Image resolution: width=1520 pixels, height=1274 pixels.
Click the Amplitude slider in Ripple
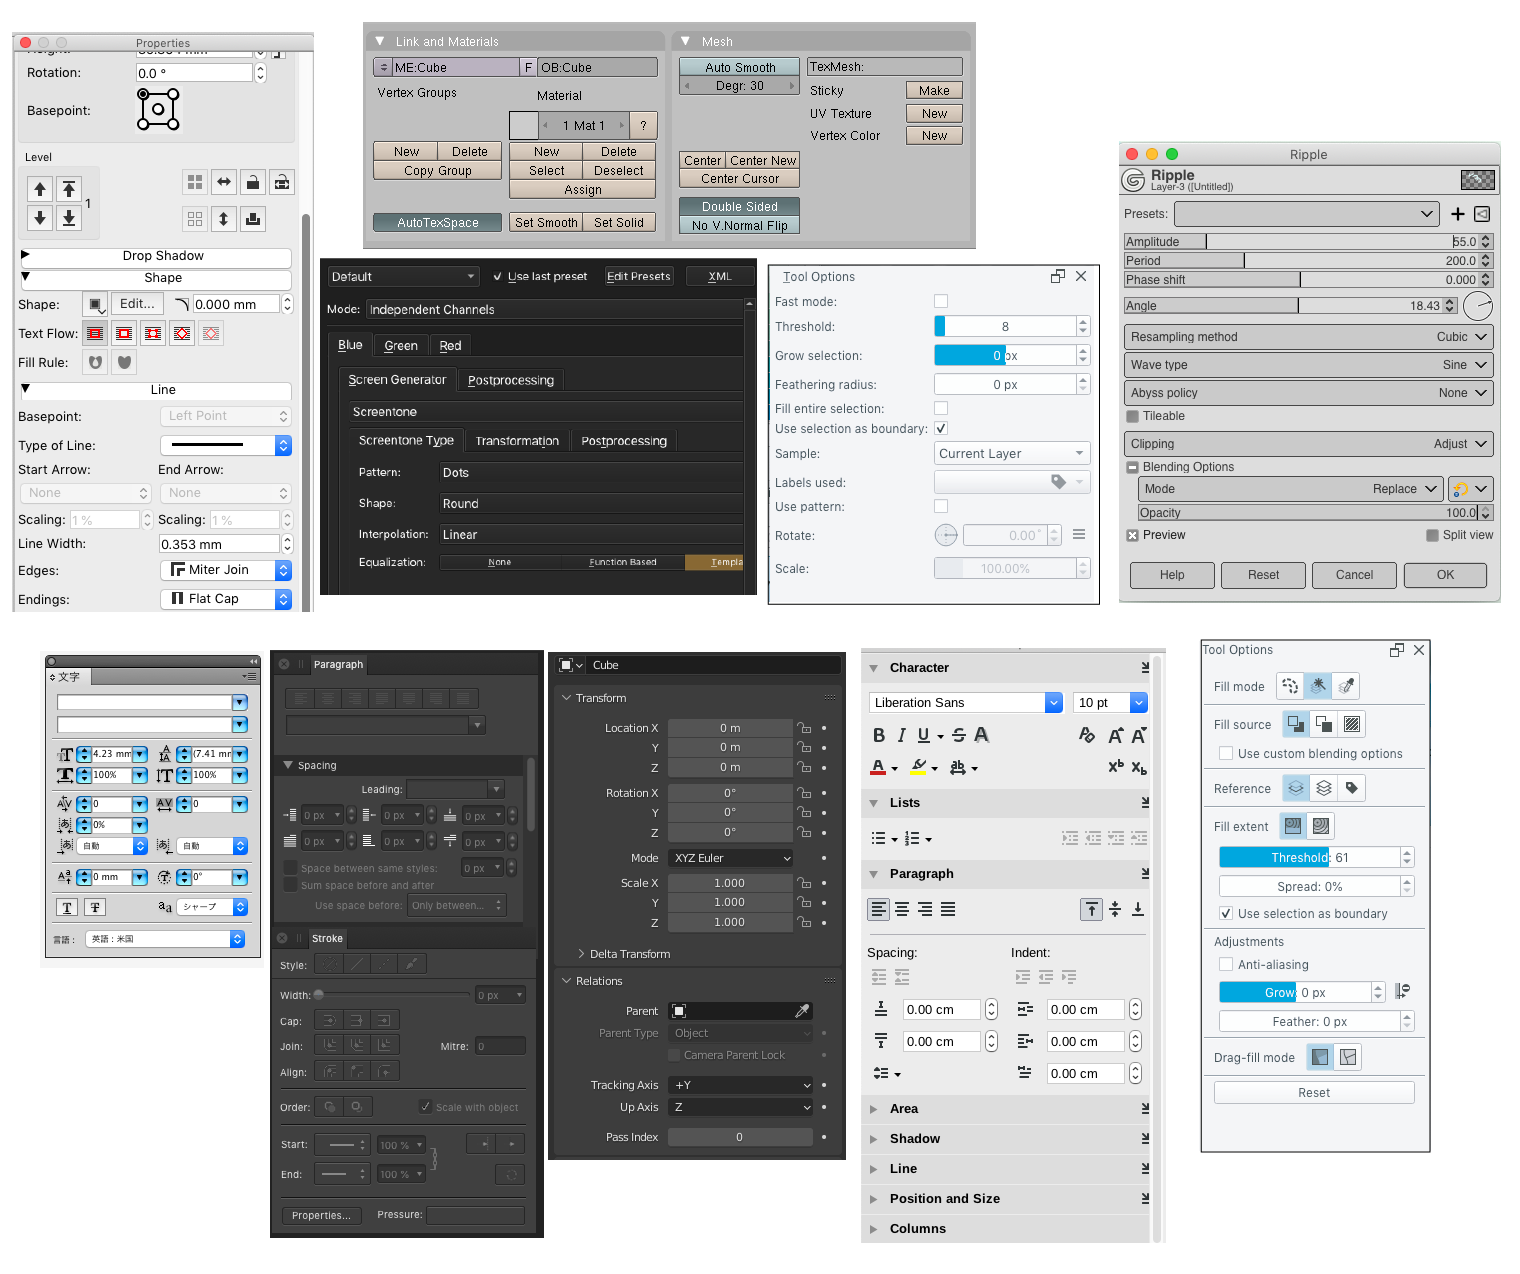(1308, 242)
